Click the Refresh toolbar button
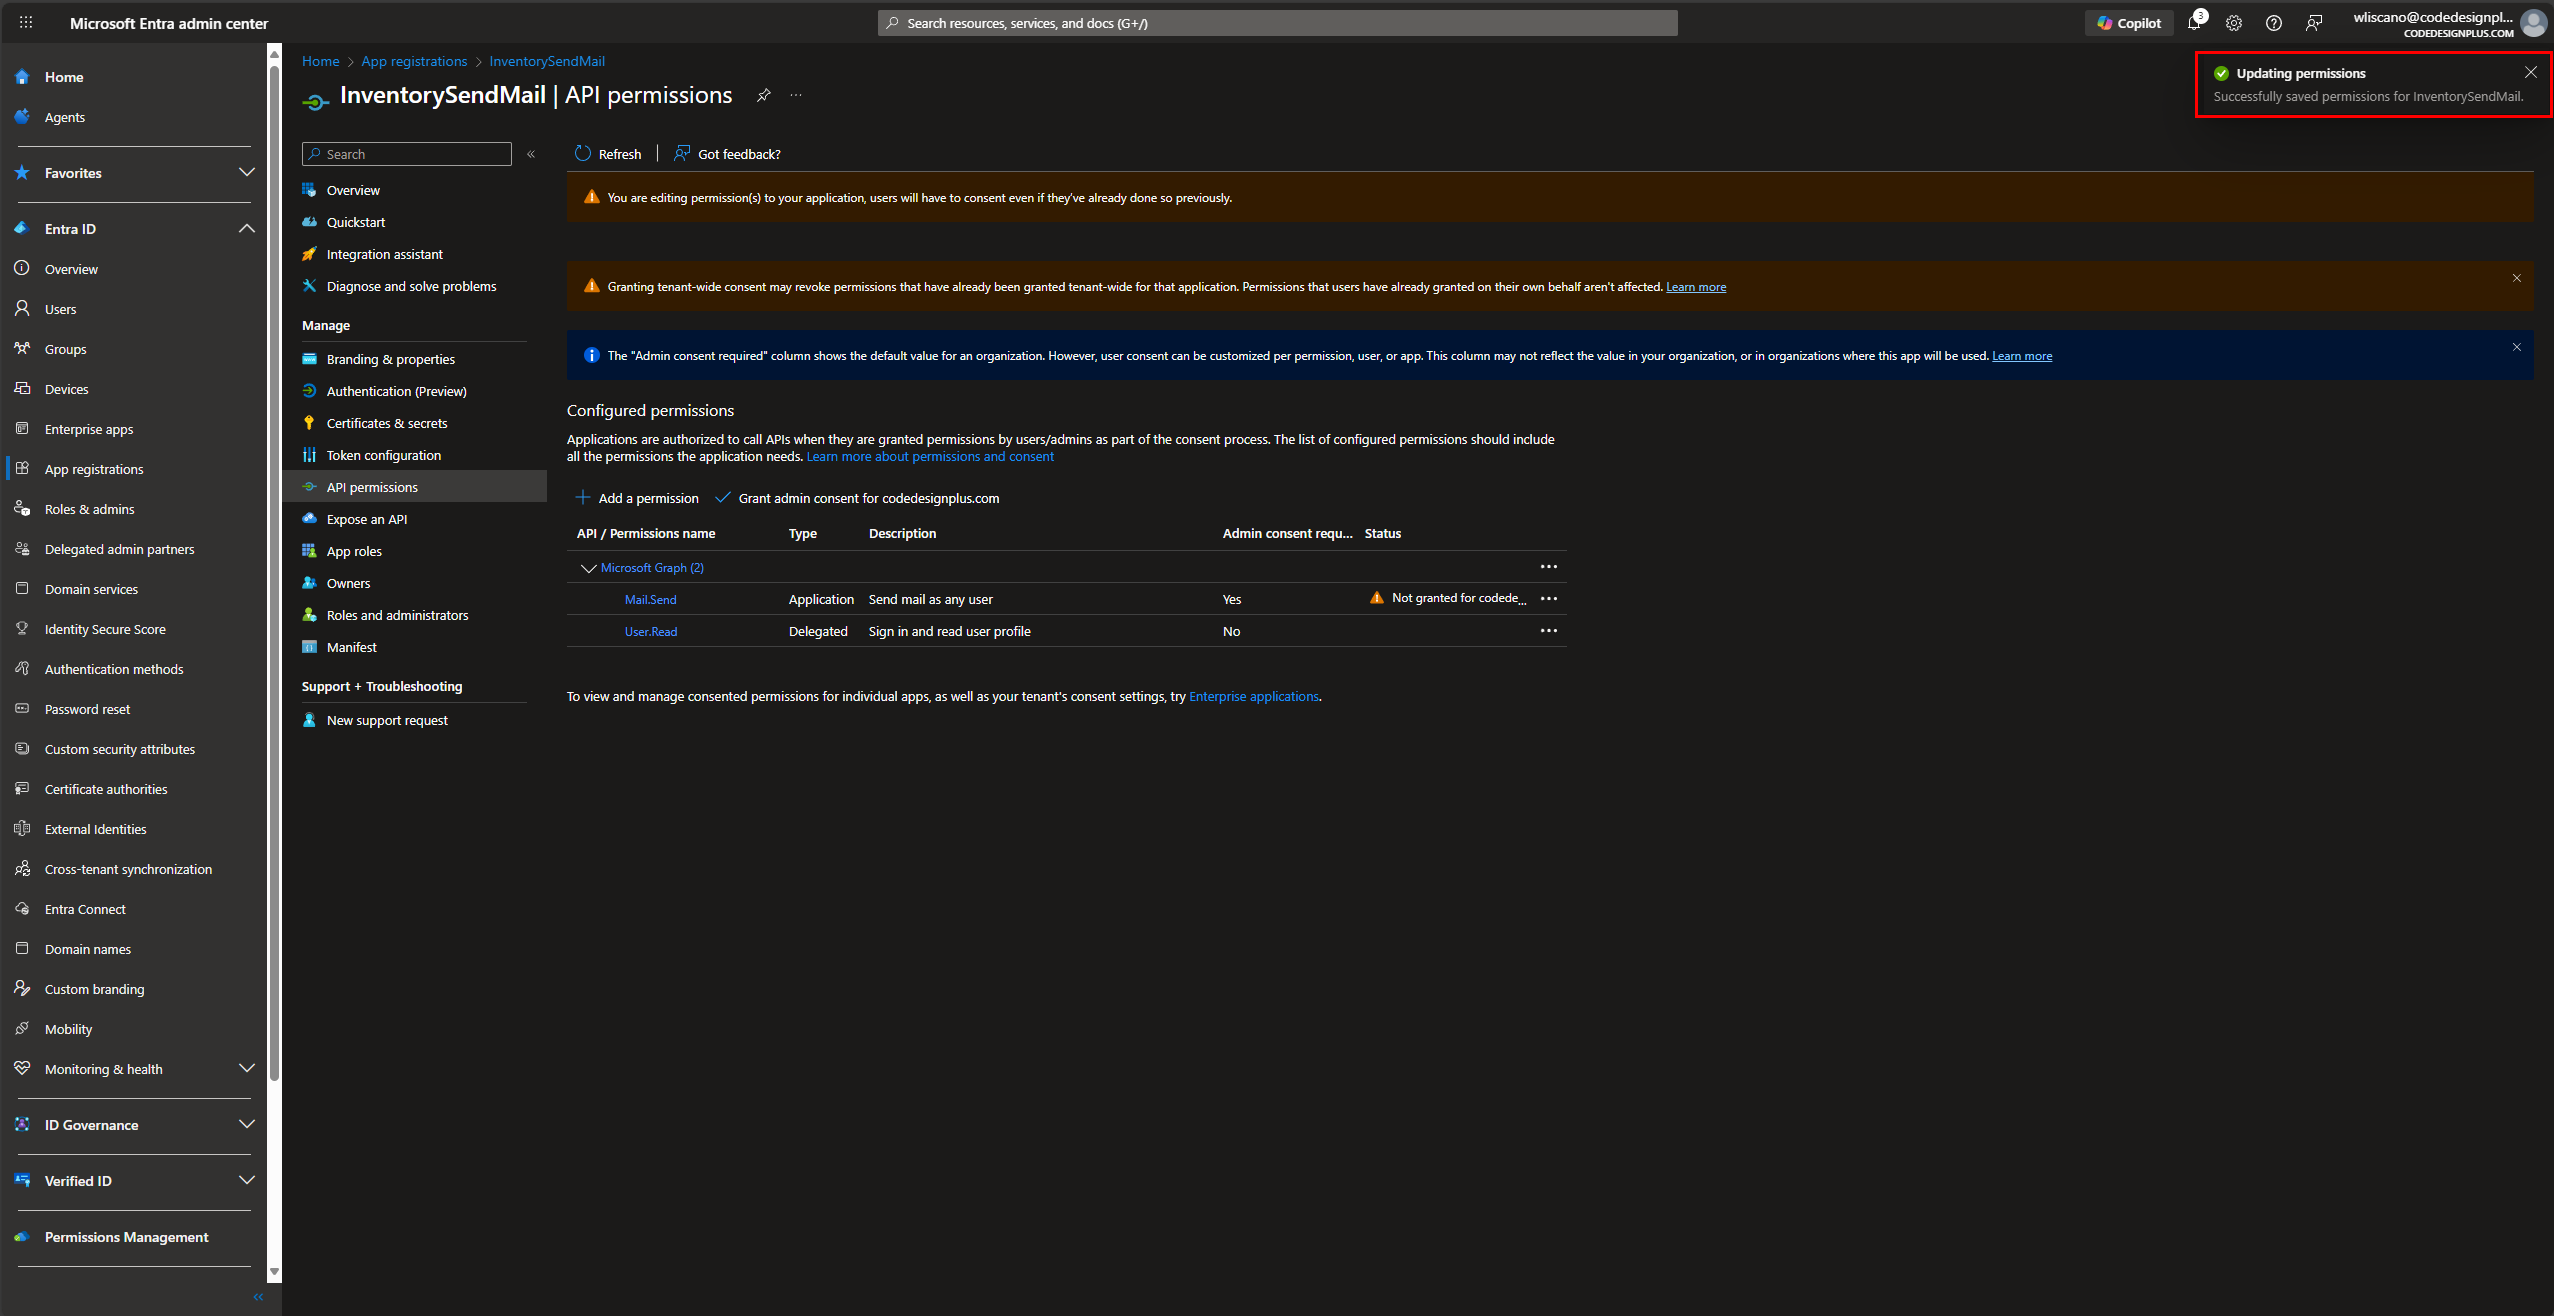This screenshot has height=1316, width=2554. 608,154
